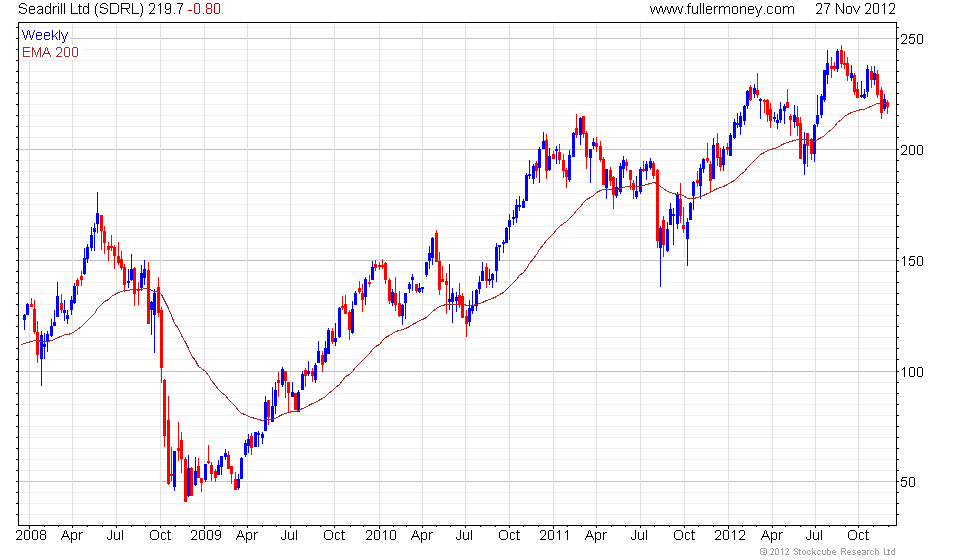Click the date 27 Nov 2012
The height and width of the screenshot is (560, 980).
coord(855,9)
